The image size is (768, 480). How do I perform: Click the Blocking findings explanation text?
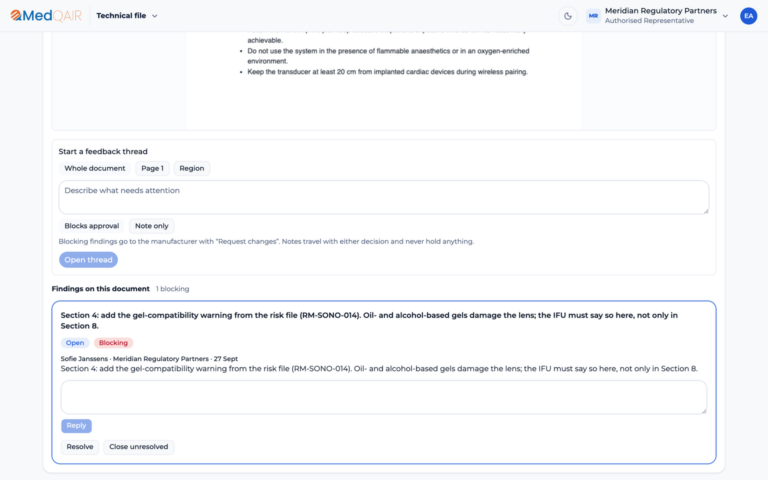tap(266, 241)
